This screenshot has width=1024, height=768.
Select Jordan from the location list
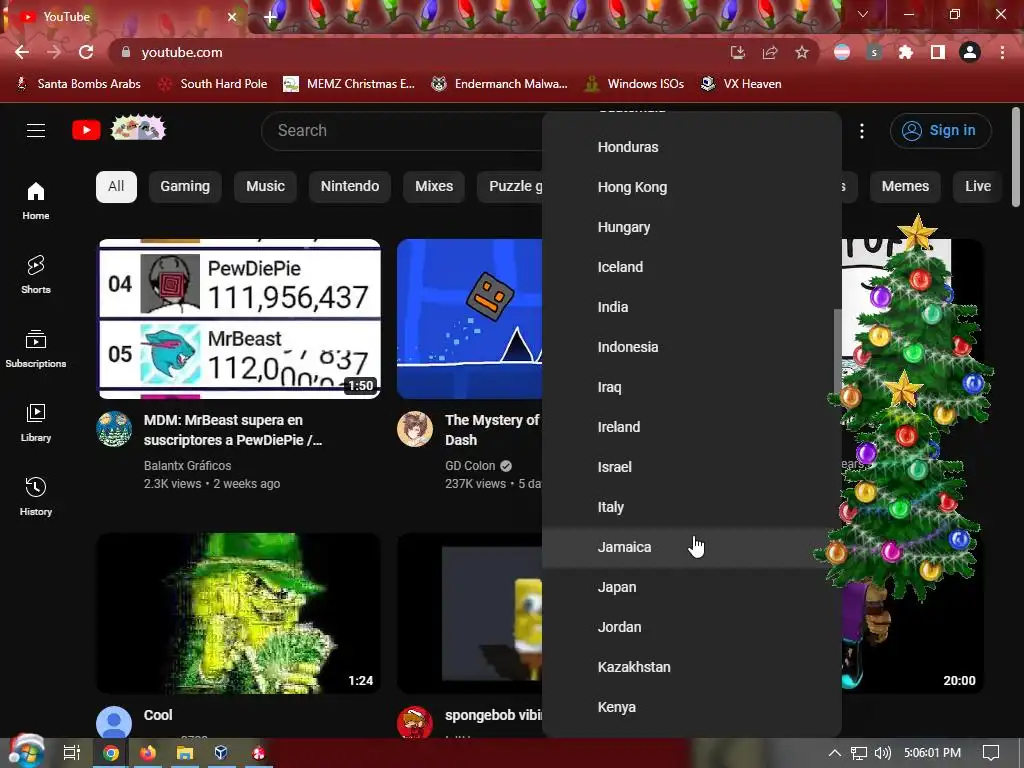[x=692, y=627]
